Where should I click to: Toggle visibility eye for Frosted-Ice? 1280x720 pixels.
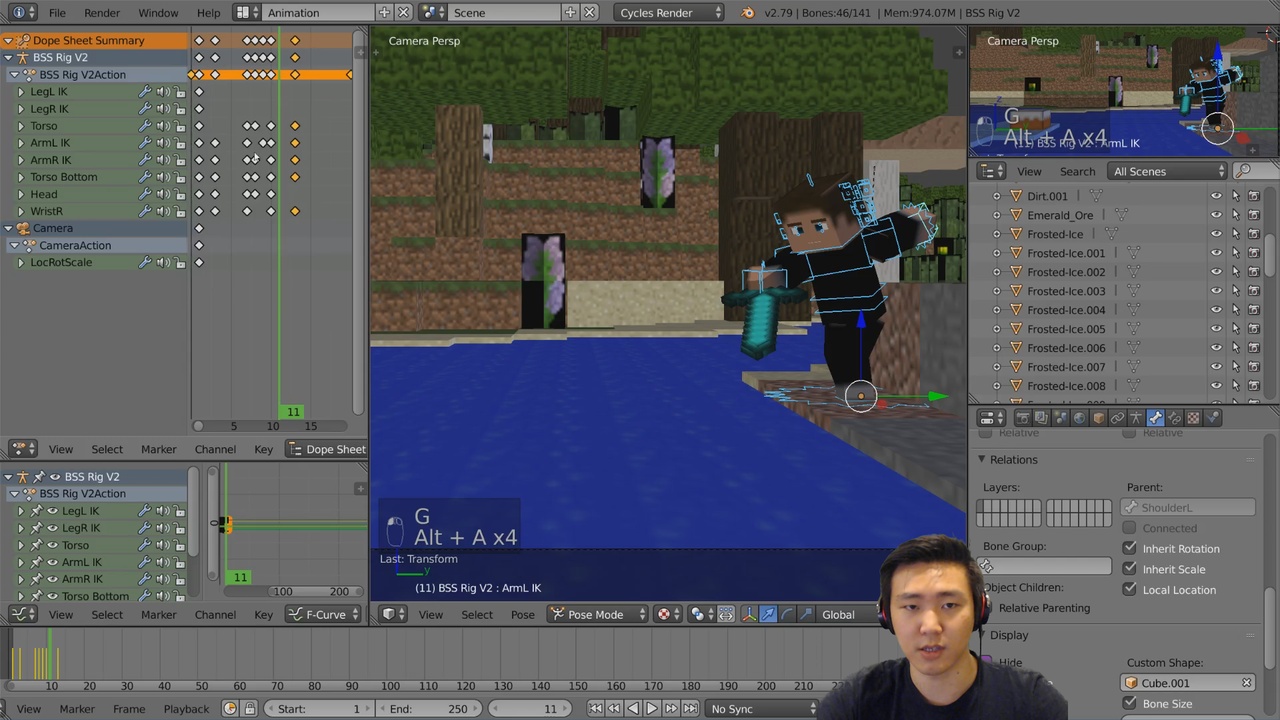point(1217,234)
